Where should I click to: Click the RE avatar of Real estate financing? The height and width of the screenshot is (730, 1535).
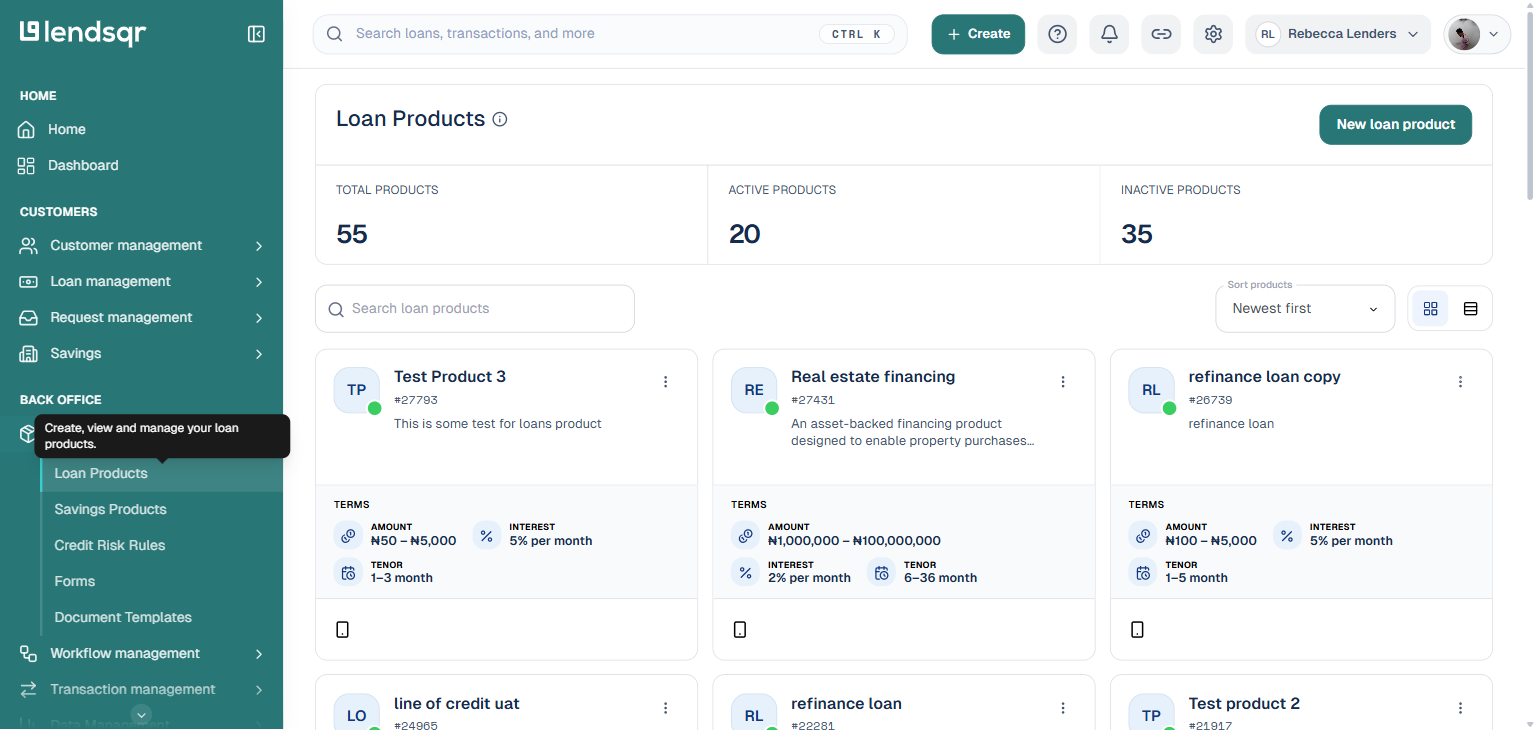[x=754, y=390]
